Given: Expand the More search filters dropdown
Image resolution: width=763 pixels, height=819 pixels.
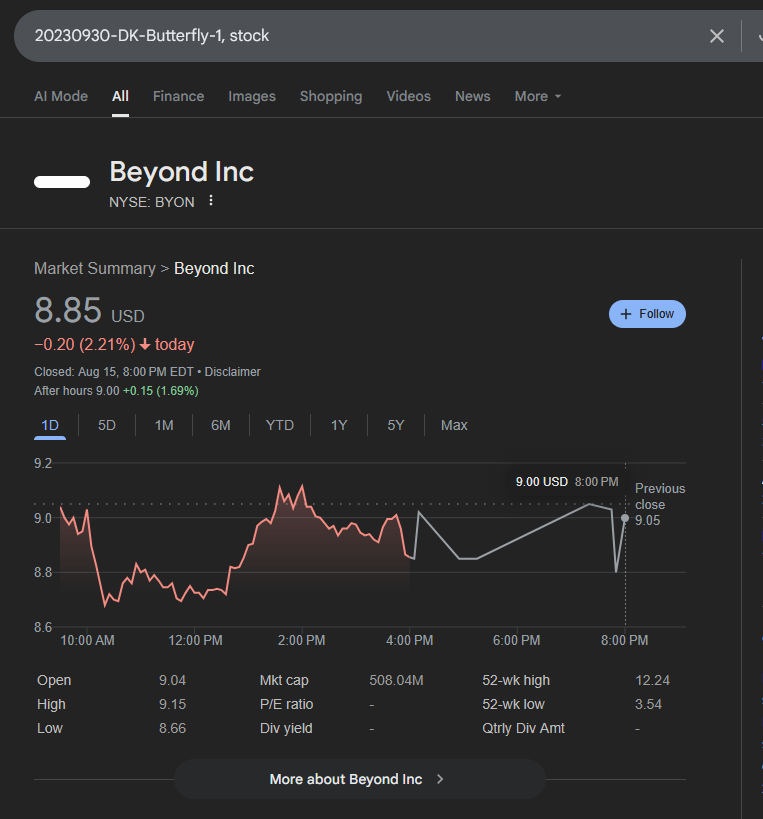Looking at the screenshot, I should pyautogui.click(x=538, y=96).
